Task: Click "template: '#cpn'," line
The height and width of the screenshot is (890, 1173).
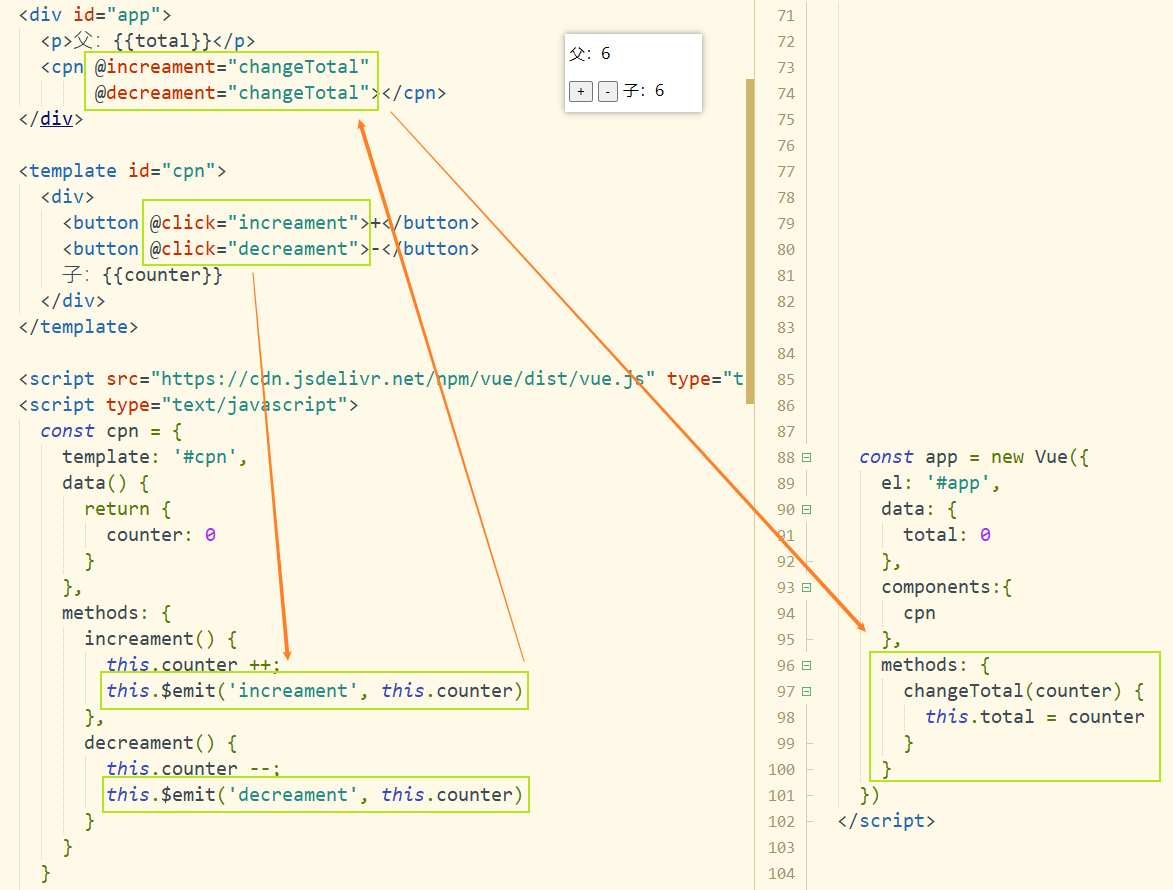Action: click(154, 457)
